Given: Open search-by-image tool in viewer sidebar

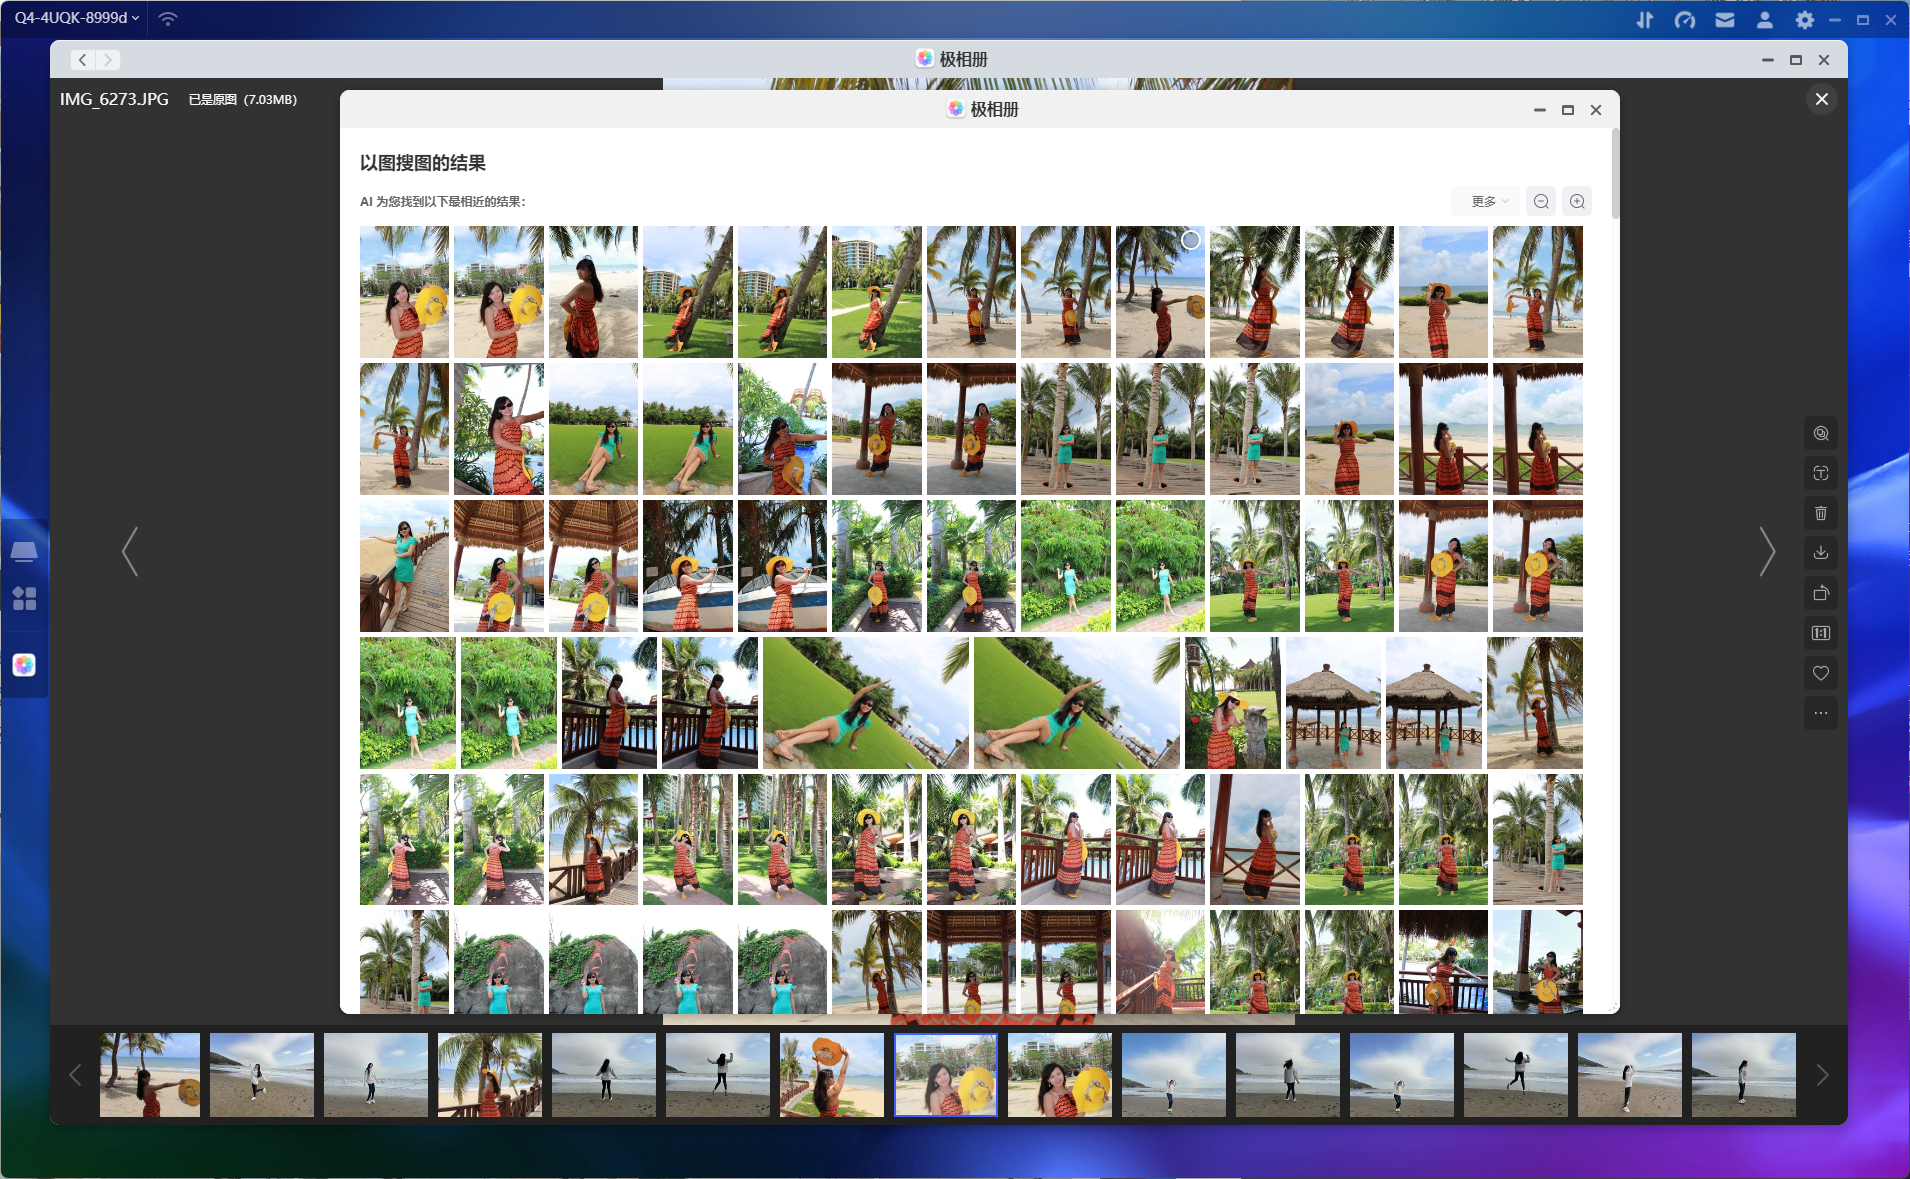Looking at the screenshot, I should (1821, 433).
